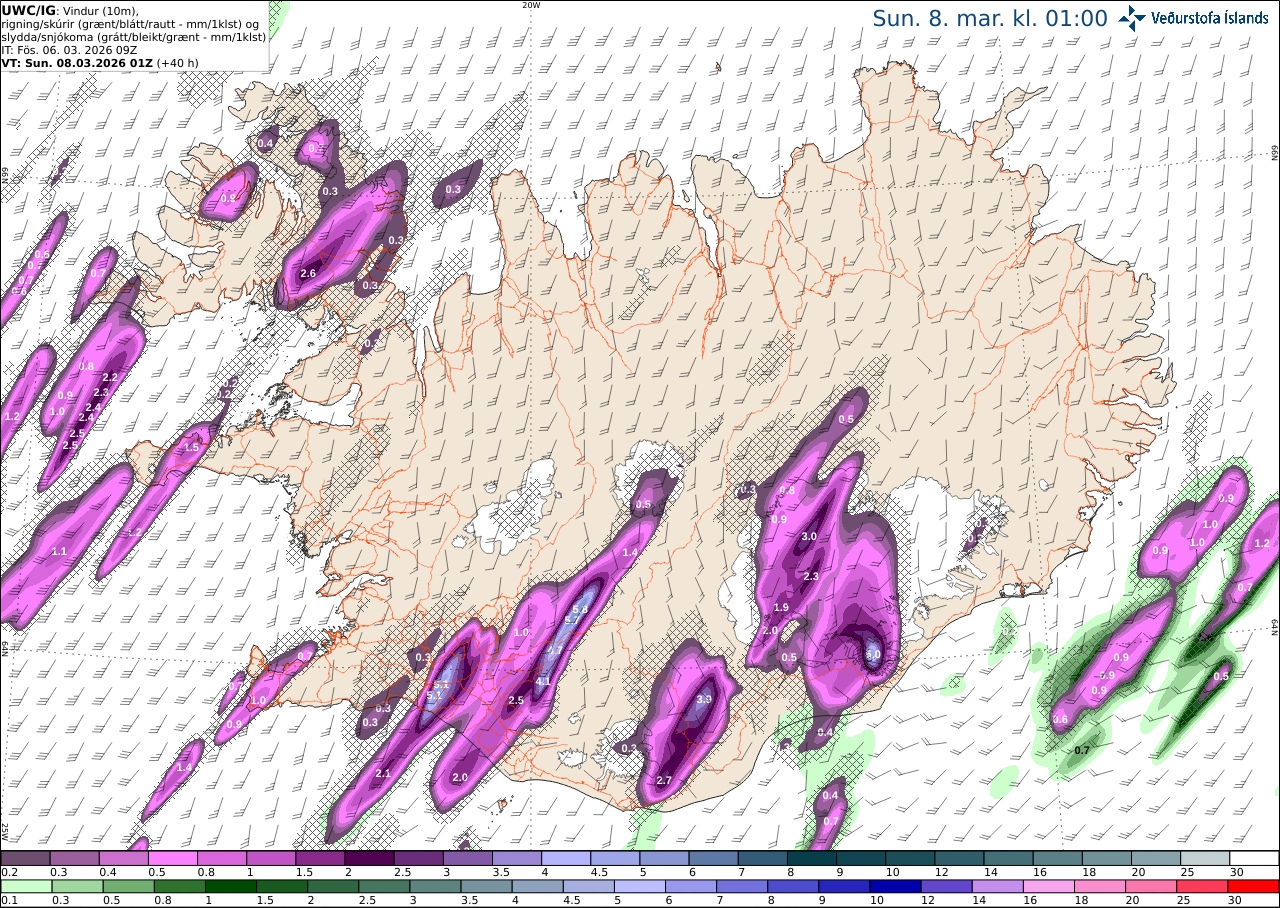Click the 'Veðurstofa Íslands' name text
The width and height of the screenshot is (1280, 908).
tap(1210, 18)
